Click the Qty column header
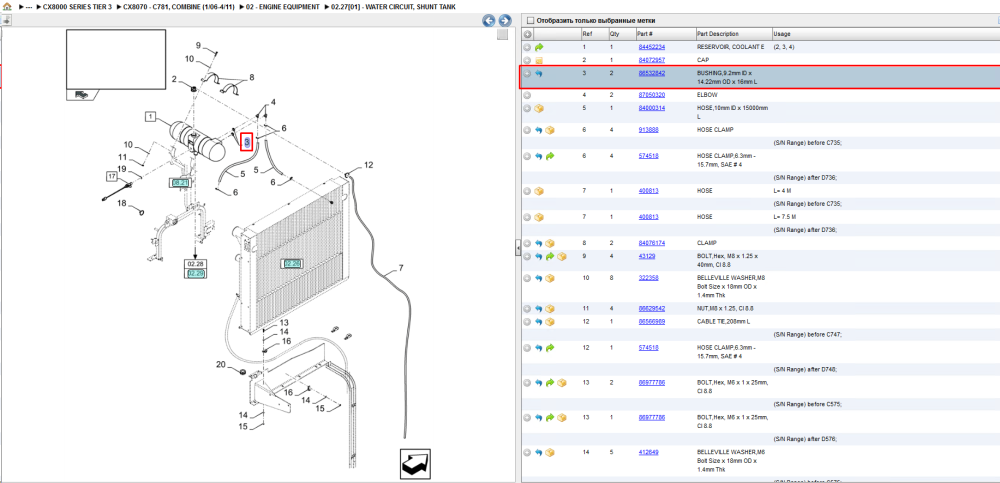 (614, 34)
